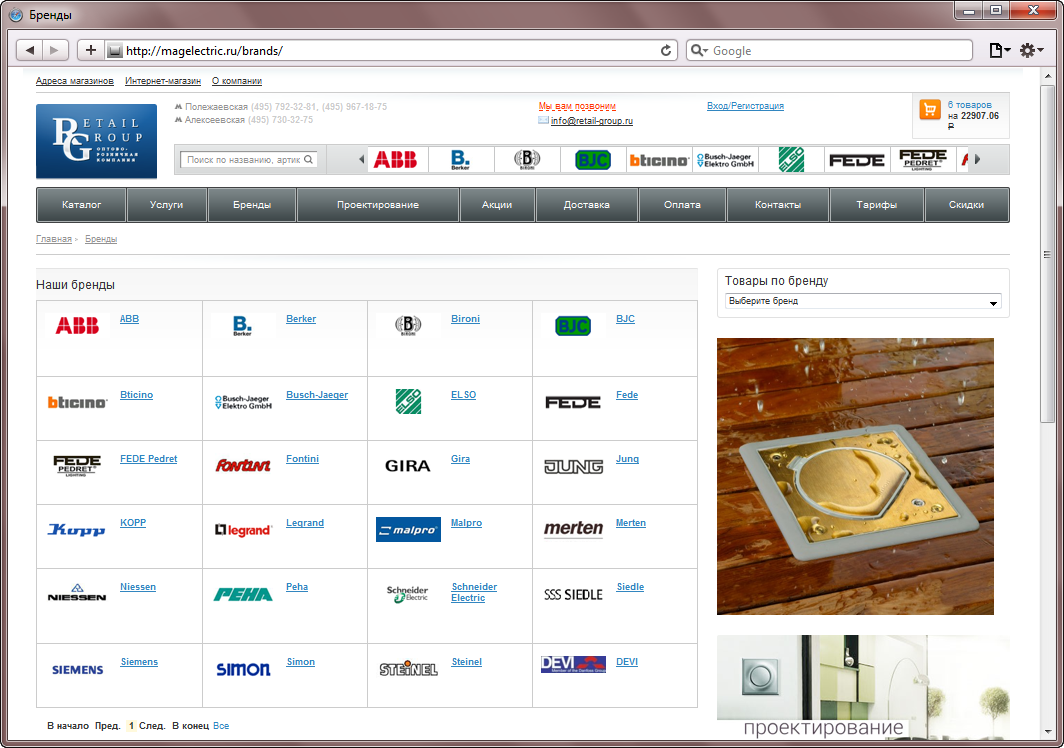1064x748 pixels.
Task: Select the BJC logo in the carousel
Action: 592,160
